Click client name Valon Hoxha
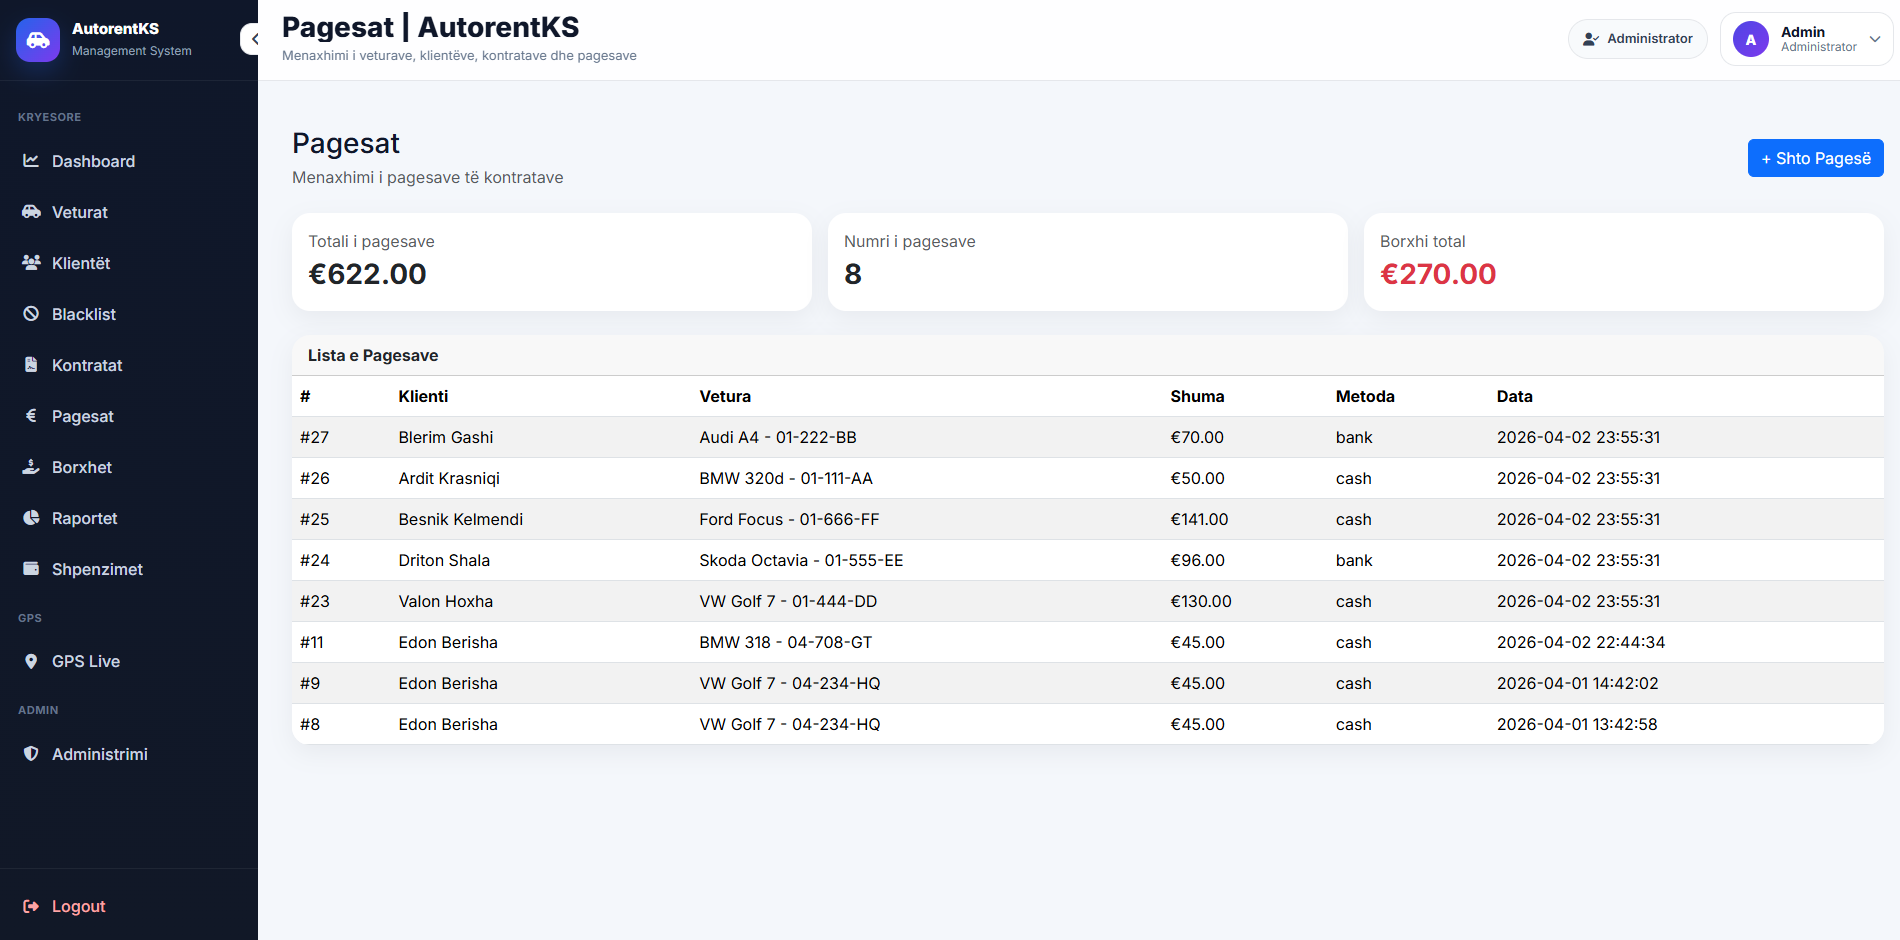The image size is (1900, 940). 445,601
